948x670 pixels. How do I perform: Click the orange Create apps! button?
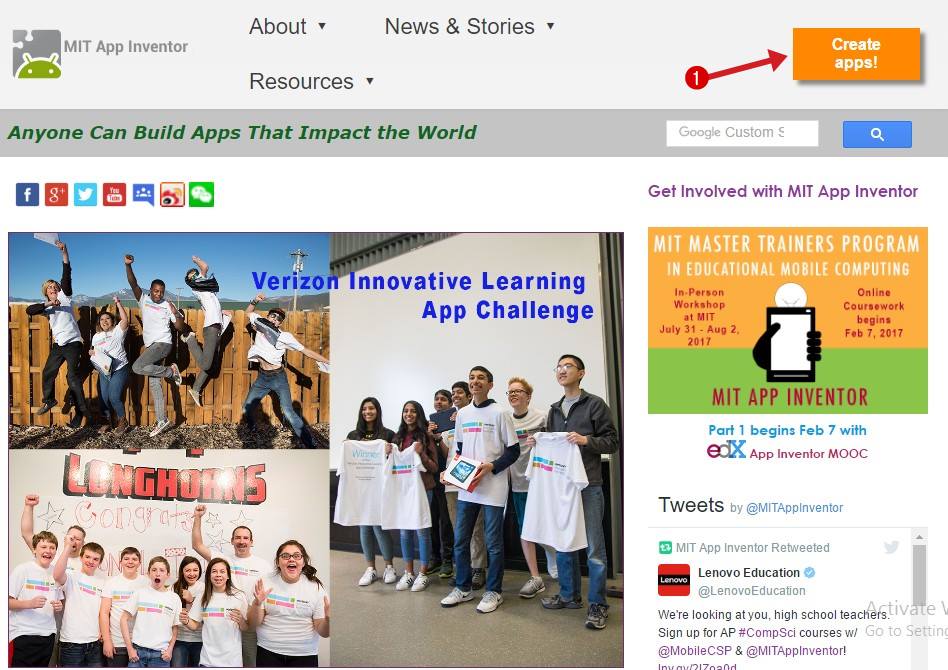[x=856, y=54]
